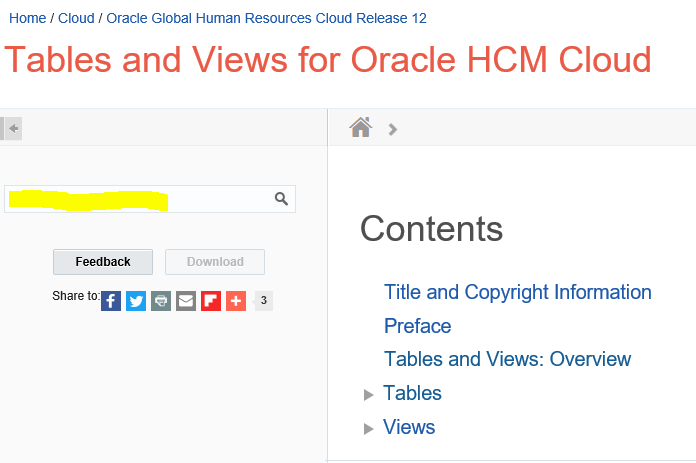Viewport: 696px width, 463px height.
Task: Open Oracle Global Human Resources Cloud Release 12 link
Action: (x=266, y=18)
